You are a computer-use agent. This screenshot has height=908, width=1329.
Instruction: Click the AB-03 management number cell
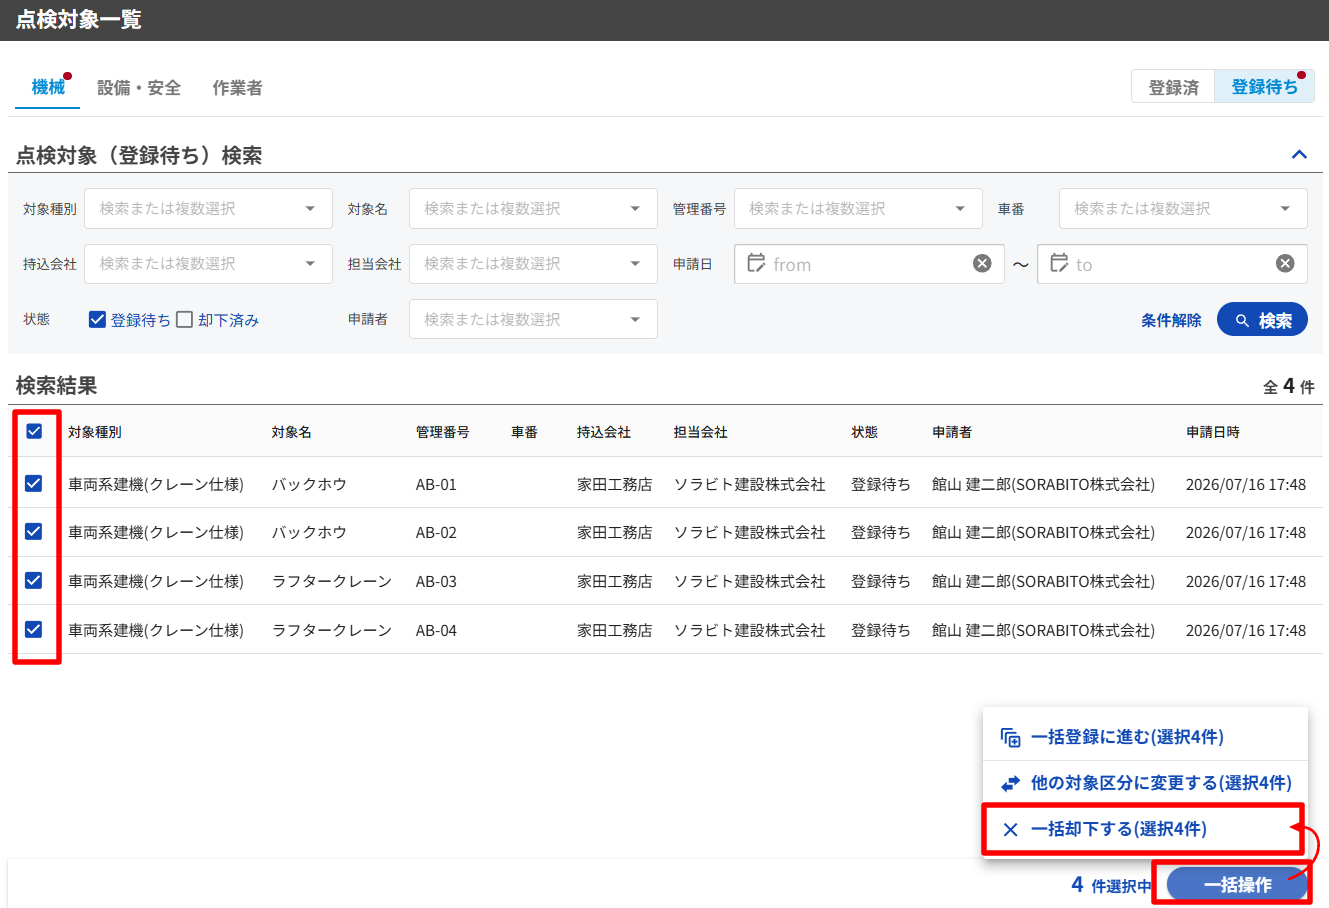tap(436, 581)
